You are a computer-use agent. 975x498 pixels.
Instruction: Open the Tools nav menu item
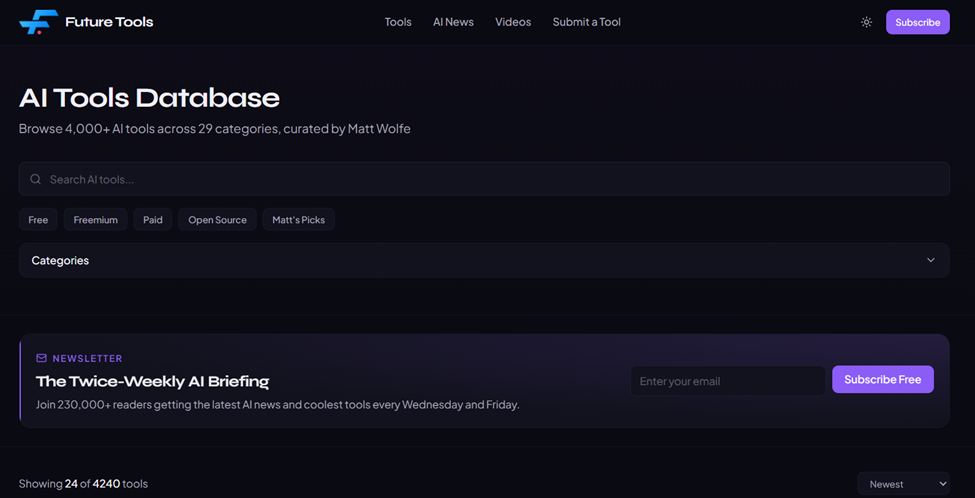point(398,22)
